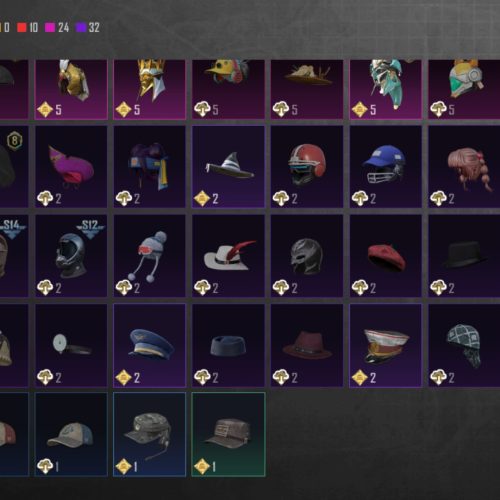Click the camo cap with headset microphone
Screen dimensions: 500x500
pyautogui.click(x=150, y=434)
